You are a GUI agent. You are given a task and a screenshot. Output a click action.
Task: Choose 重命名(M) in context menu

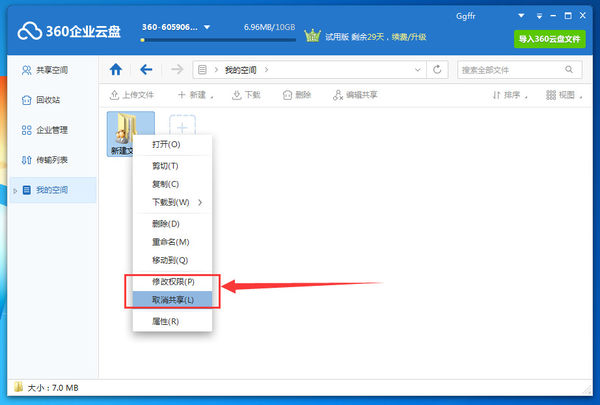(173, 242)
